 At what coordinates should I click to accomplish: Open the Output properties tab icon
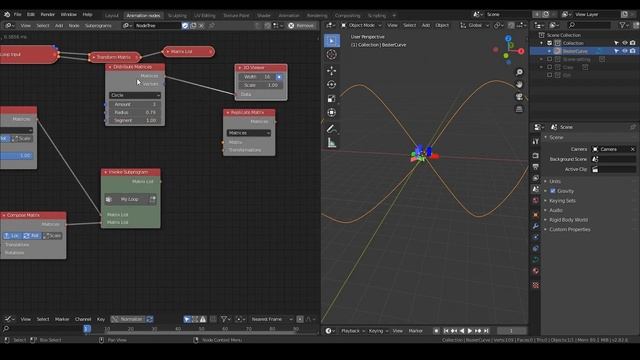(536, 167)
